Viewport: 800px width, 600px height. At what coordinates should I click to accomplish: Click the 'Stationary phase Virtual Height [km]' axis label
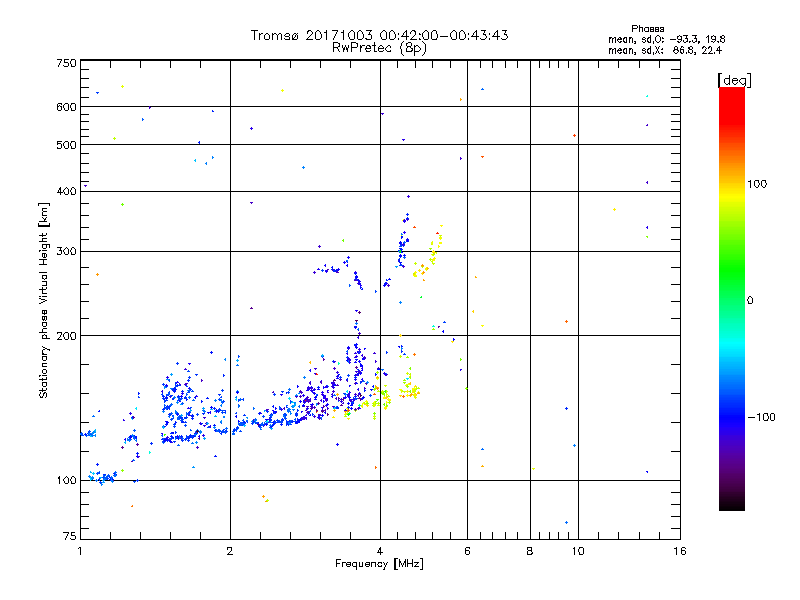point(44,301)
